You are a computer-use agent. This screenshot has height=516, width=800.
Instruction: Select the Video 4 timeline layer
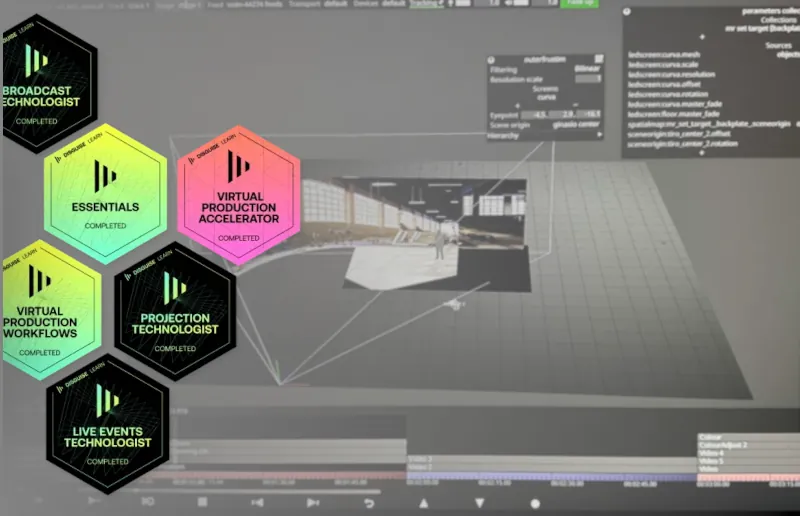point(748,453)
